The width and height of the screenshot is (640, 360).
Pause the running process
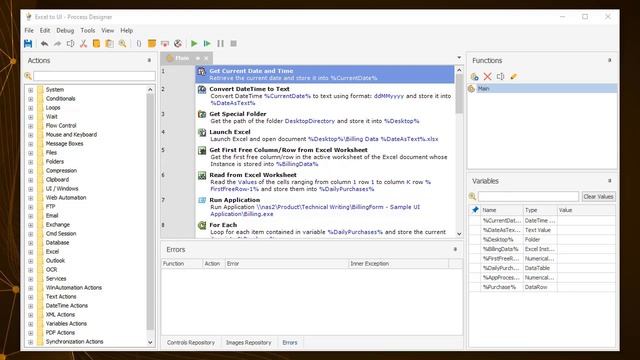(220, 44)
